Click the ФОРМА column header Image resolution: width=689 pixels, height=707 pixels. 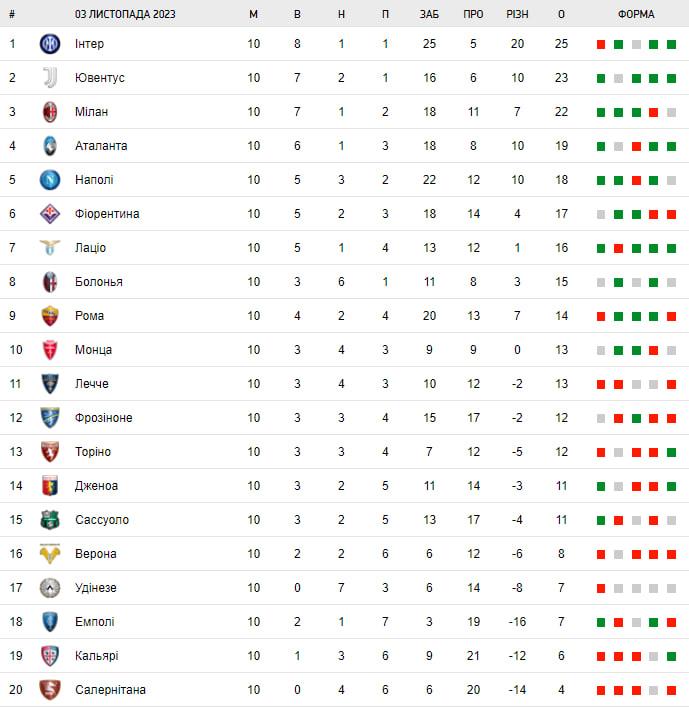tap(636, 14)
